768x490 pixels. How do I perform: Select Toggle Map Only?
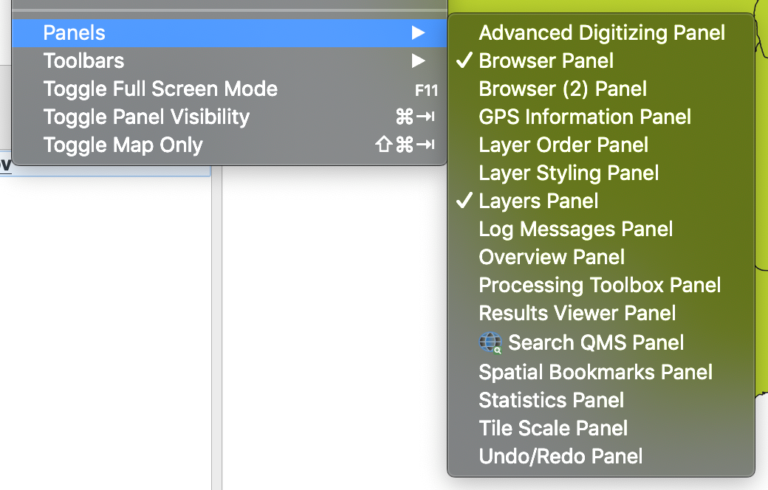(229, 145)
